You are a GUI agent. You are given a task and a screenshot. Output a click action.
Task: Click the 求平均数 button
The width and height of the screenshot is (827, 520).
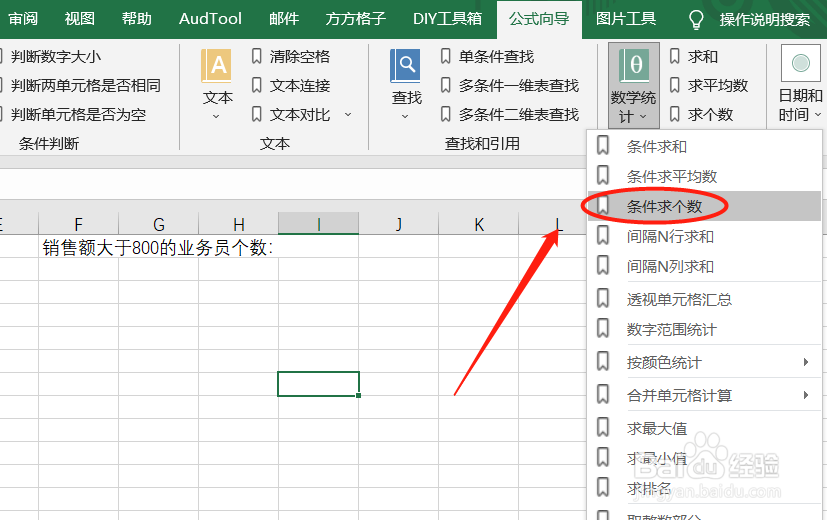click(x=709, y=85)
